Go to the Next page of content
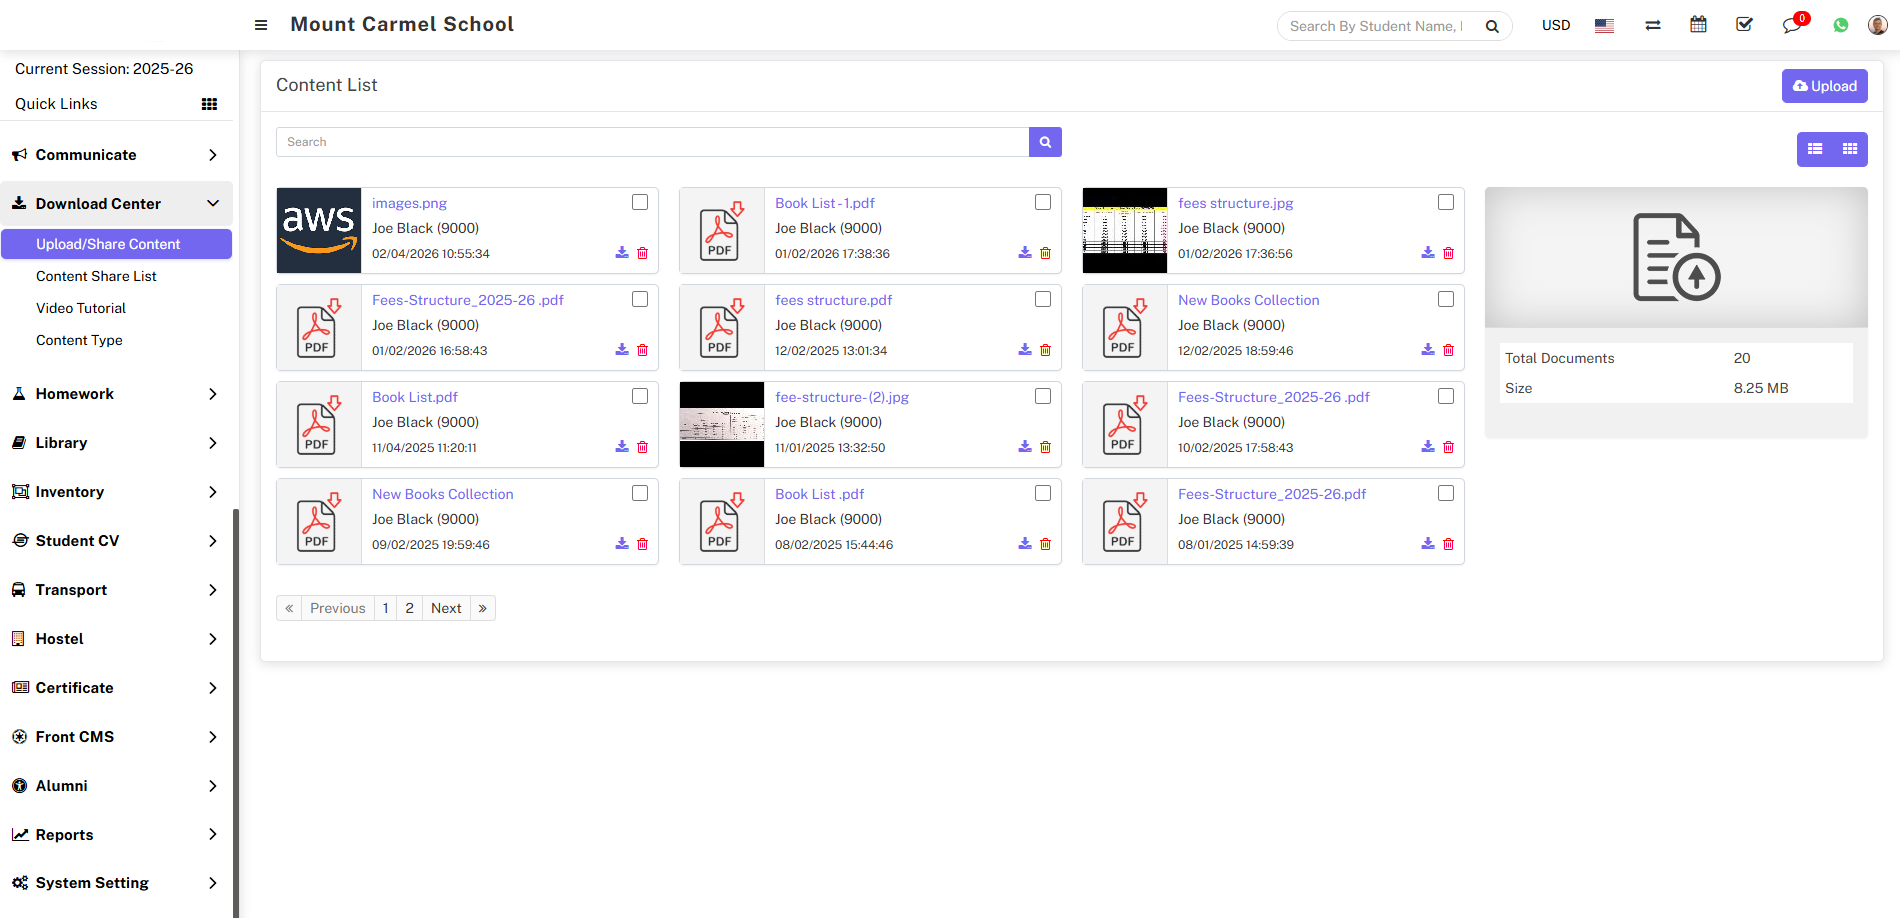 [x=446, y=608]
